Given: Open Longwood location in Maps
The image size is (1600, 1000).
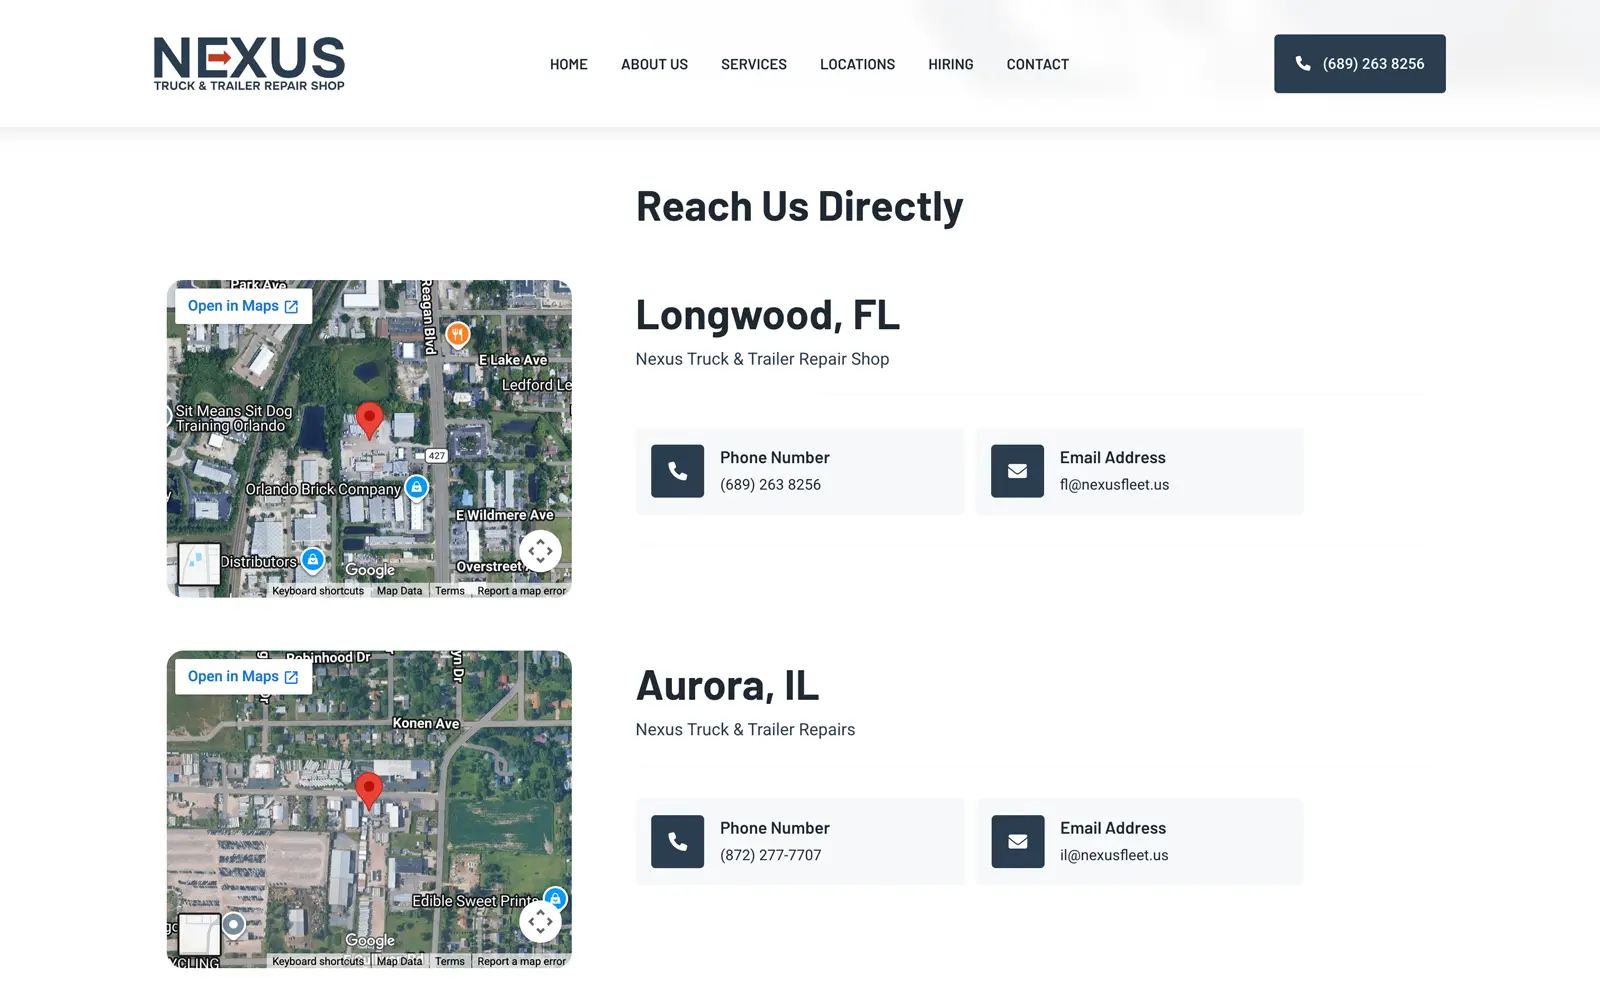Looking at the screenshot, I should pyautogui.click(x=243, y=306).
